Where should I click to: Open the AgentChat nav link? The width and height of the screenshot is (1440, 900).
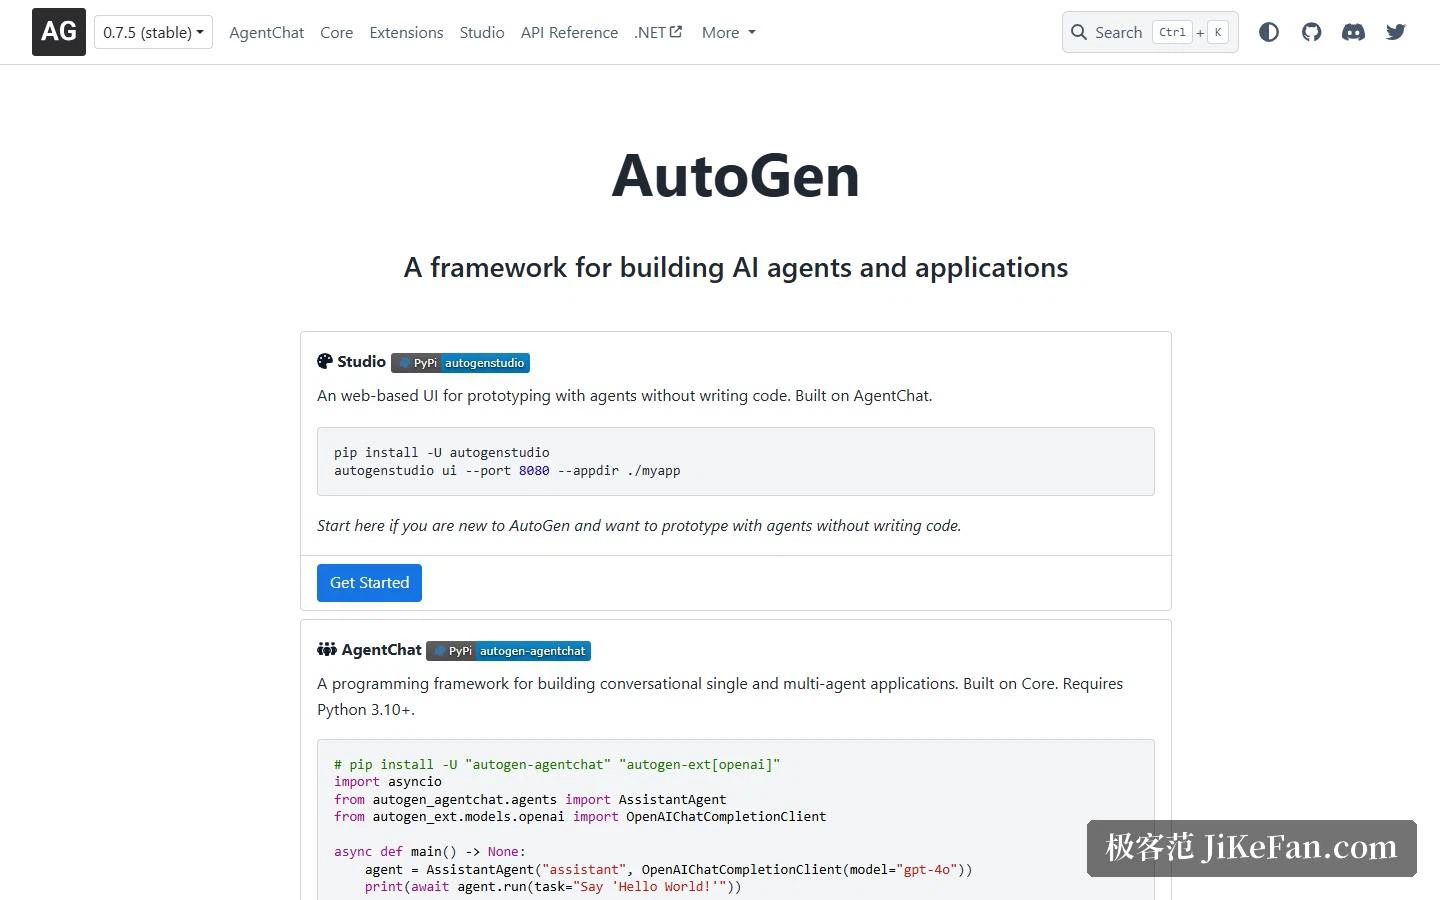pos(266,32)
